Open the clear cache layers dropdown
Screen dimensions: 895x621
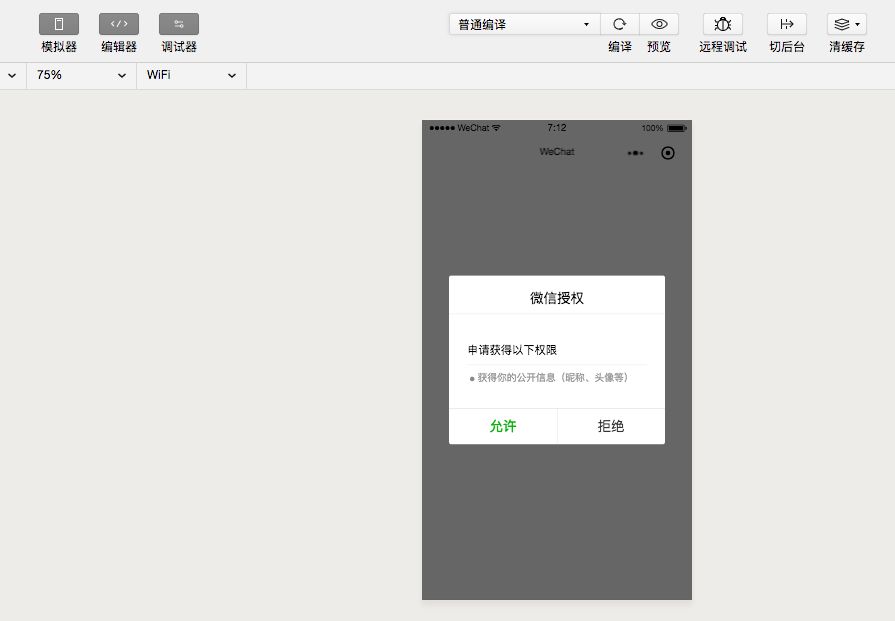[x=846, y=24]
